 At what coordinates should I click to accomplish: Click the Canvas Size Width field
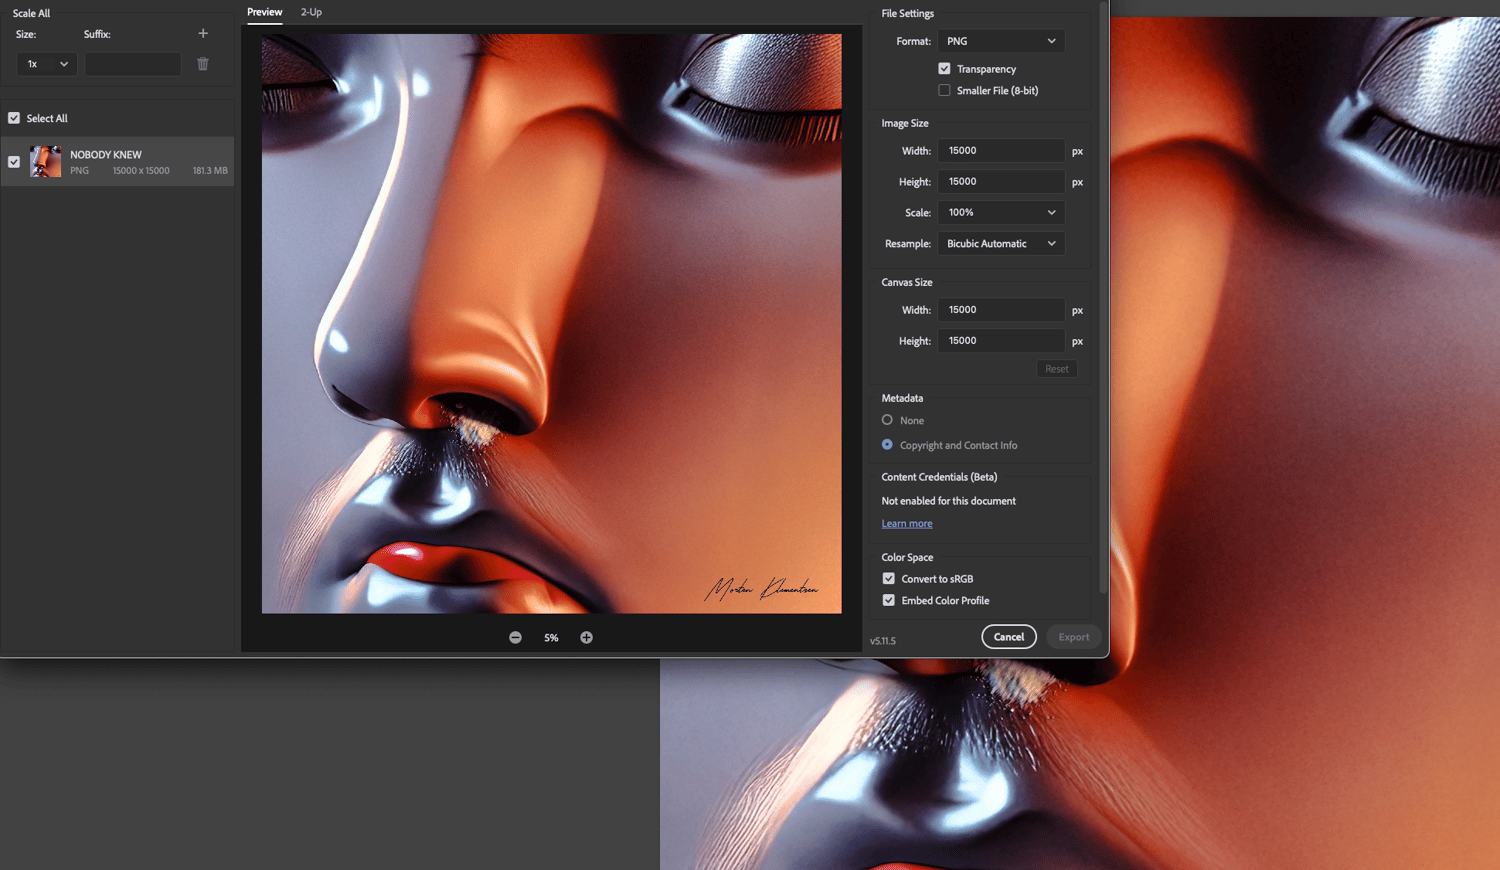point(1001,309)
